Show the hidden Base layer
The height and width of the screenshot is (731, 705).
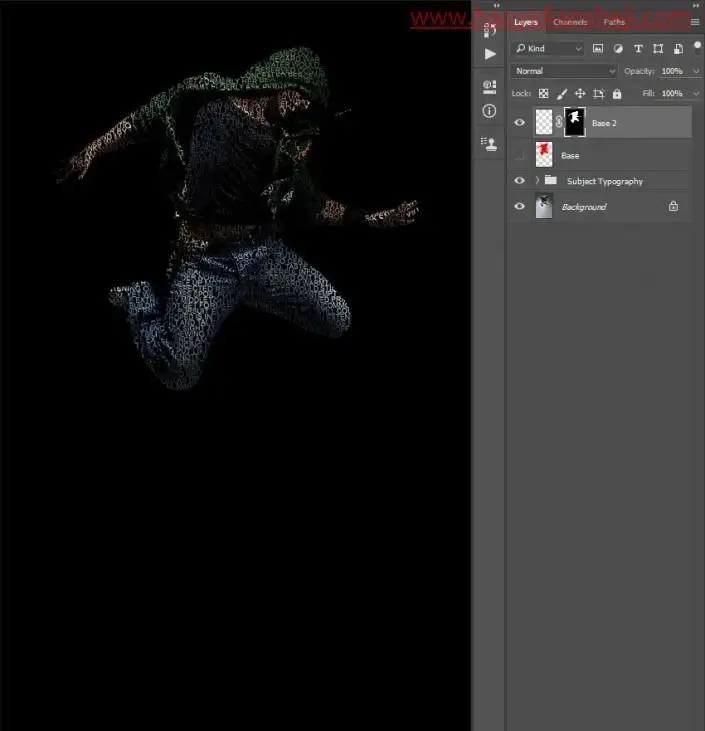pos(519,155)
